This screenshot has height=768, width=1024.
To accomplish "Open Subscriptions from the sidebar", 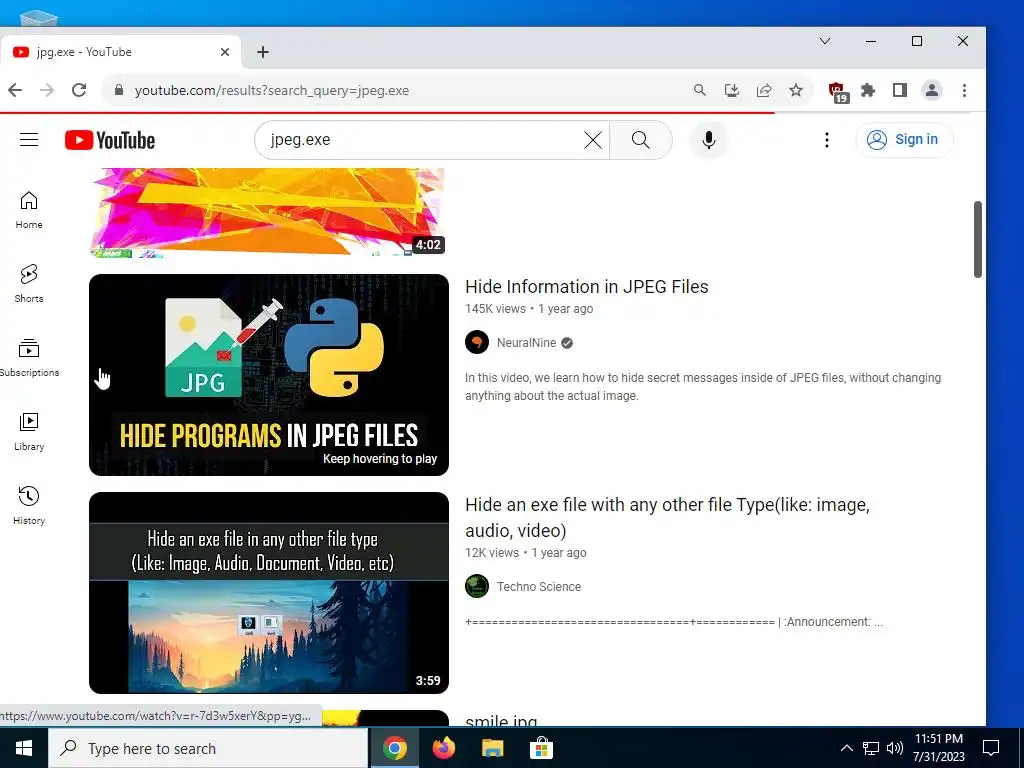I will point(29,358).
